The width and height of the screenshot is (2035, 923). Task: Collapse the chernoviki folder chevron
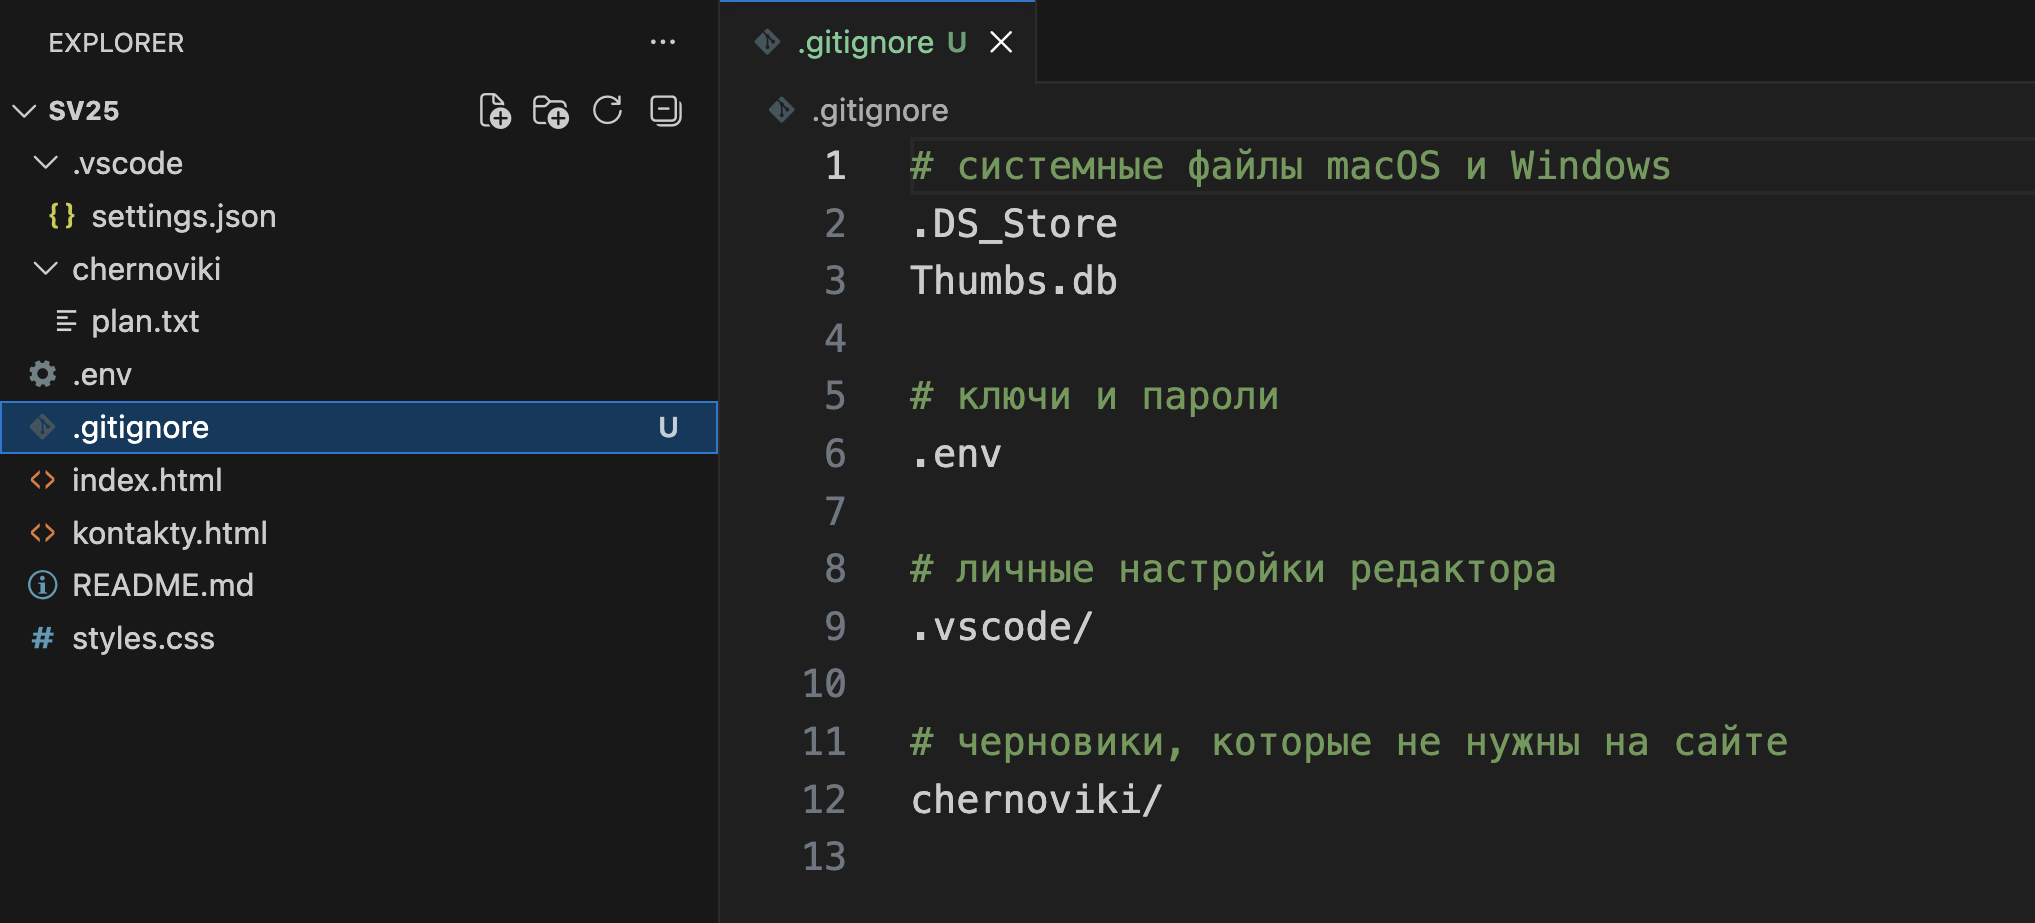[x=46, y=268]
